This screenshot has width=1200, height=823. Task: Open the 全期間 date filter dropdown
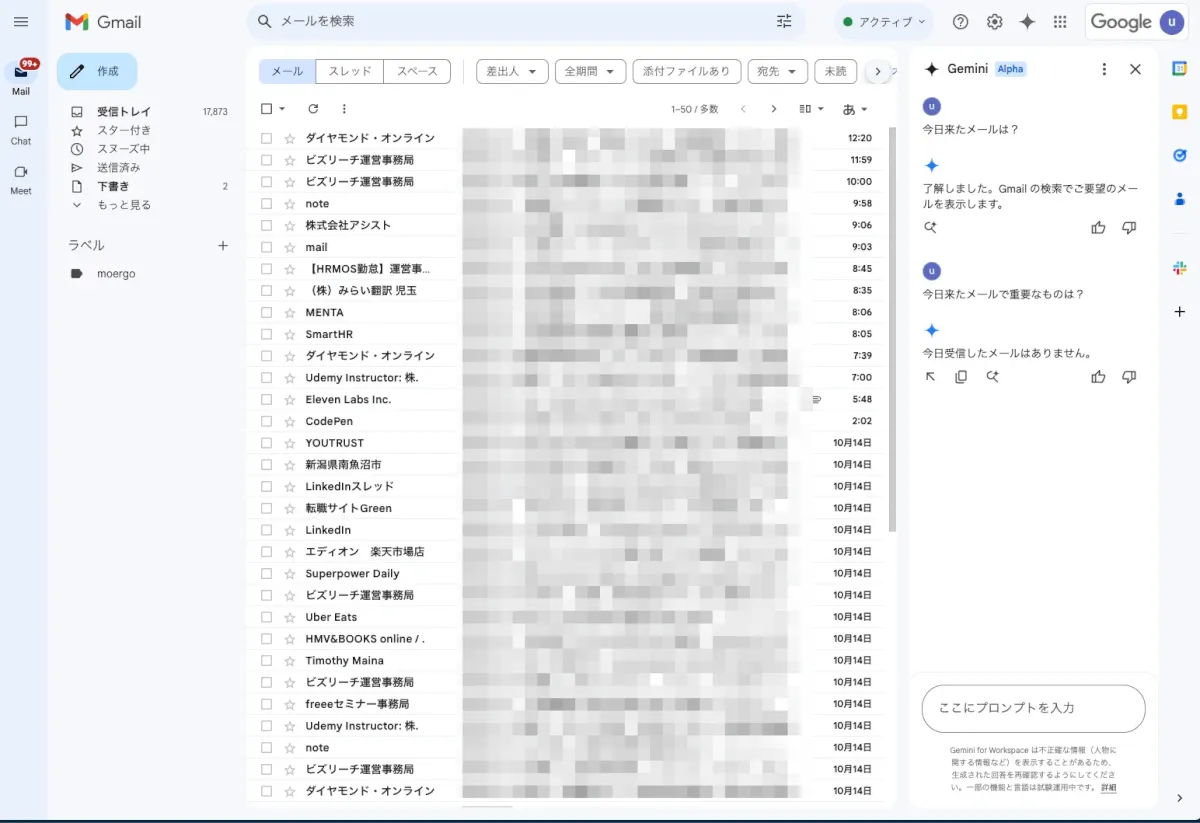590,72
